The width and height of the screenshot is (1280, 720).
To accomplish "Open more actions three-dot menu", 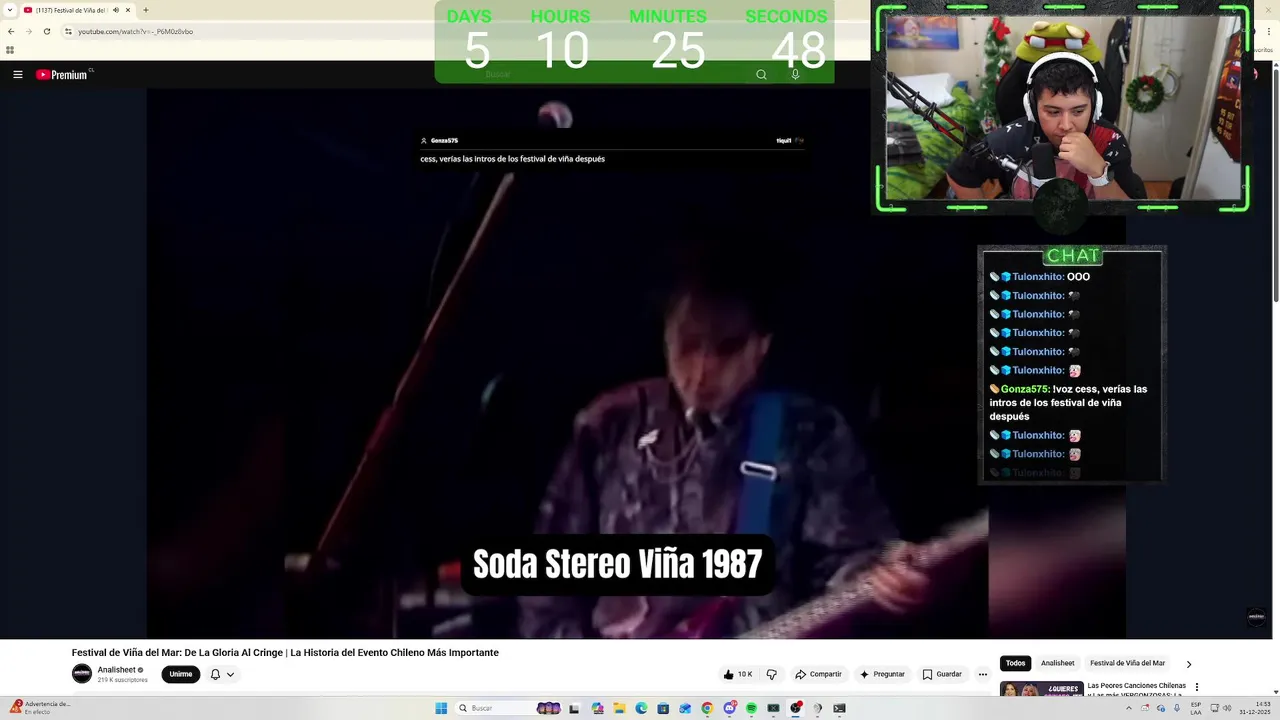I will click(x=983, y=674).
